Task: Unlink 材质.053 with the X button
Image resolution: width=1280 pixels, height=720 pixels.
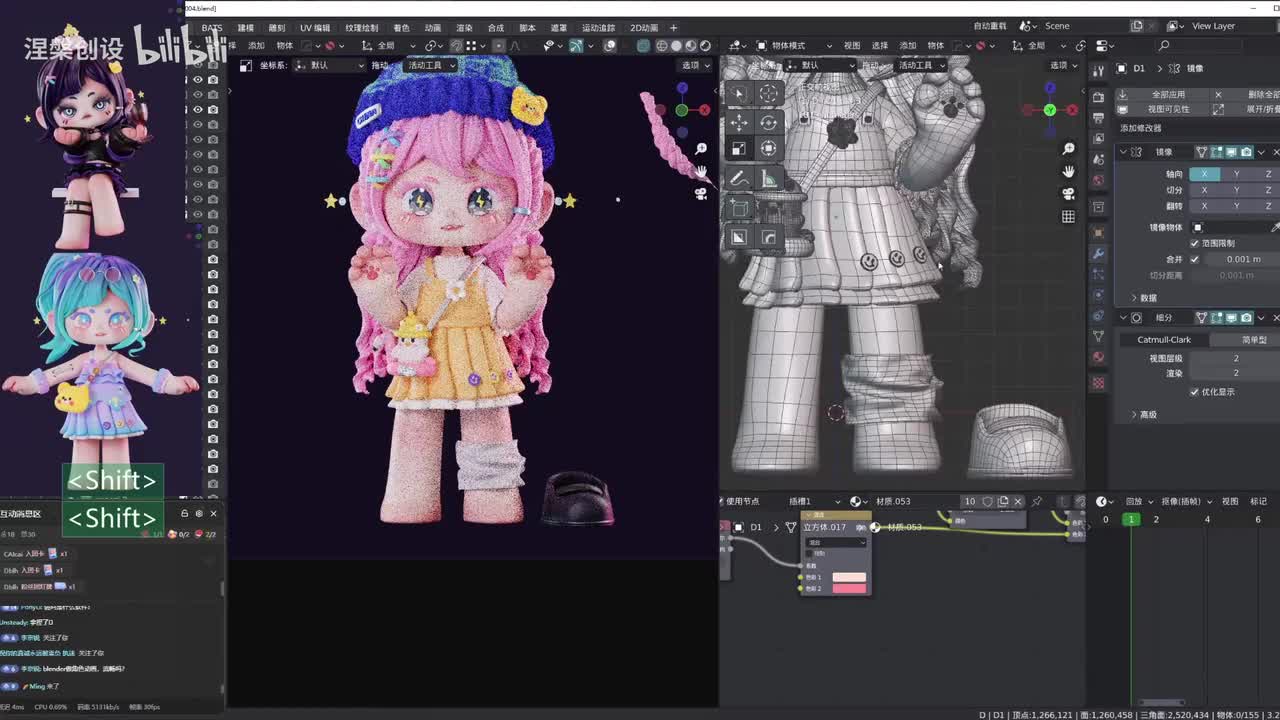Action: [x=1018, y=501]
